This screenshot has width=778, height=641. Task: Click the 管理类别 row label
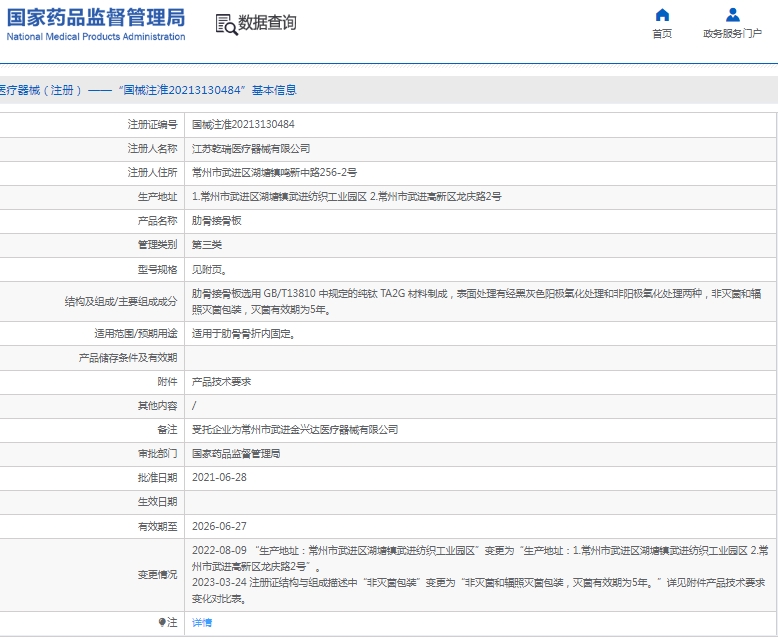pos(157,245)
